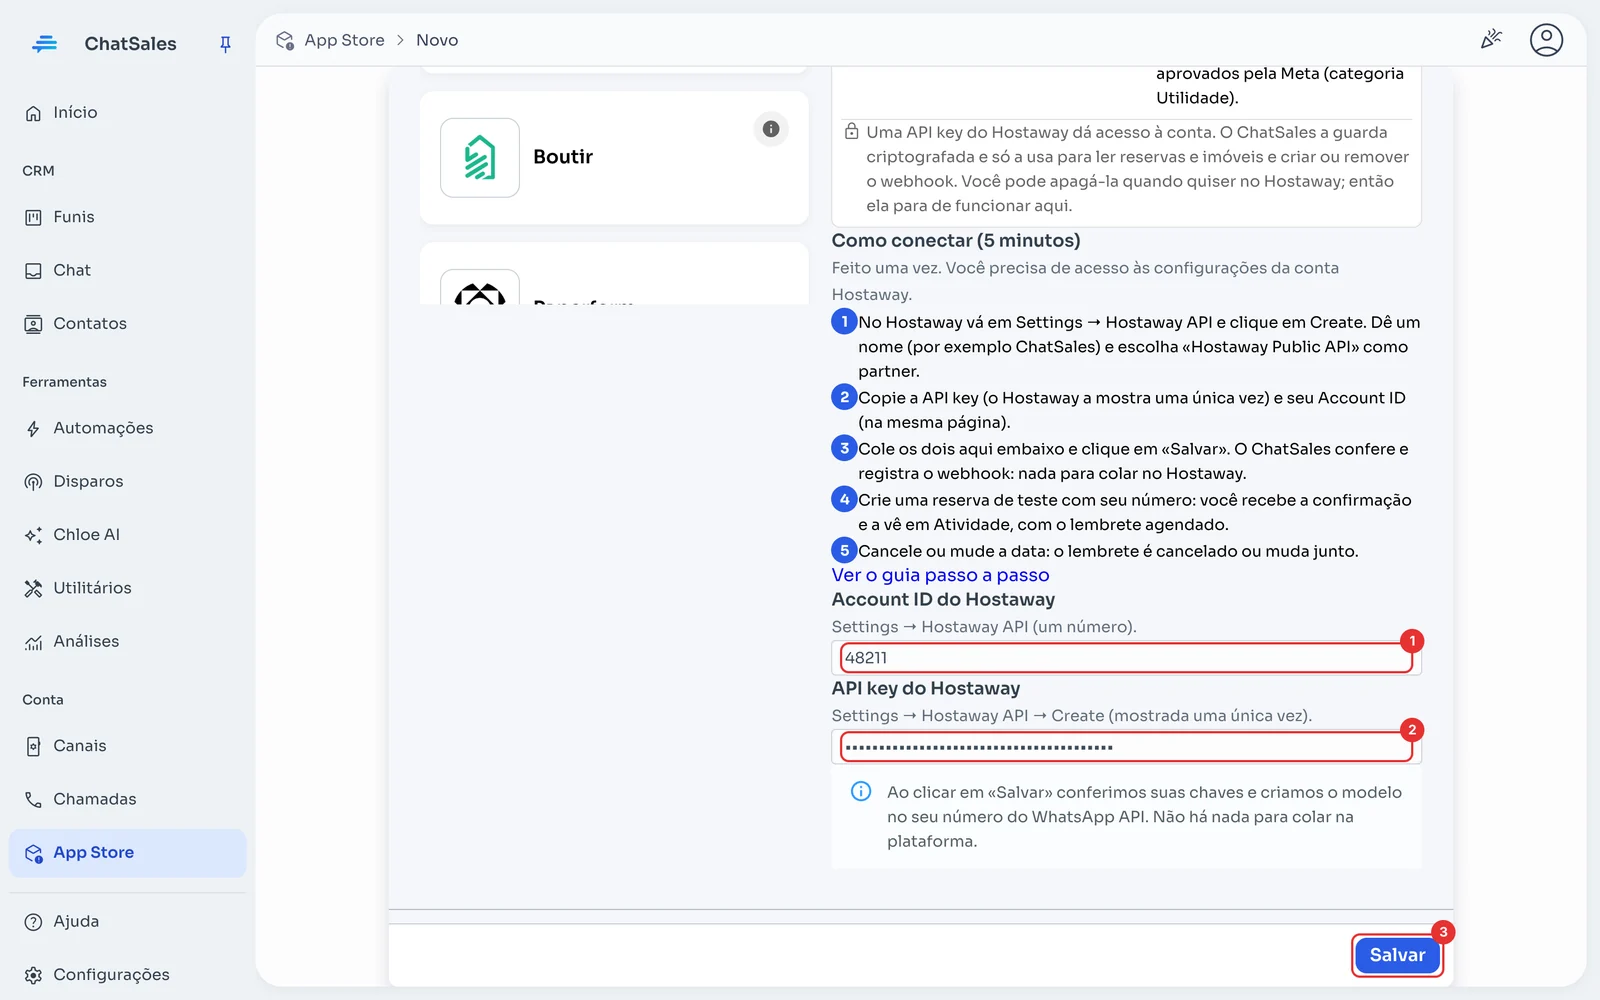Click the Canais device icon
Screen dimensions: 1600x1000
point(33,746)
